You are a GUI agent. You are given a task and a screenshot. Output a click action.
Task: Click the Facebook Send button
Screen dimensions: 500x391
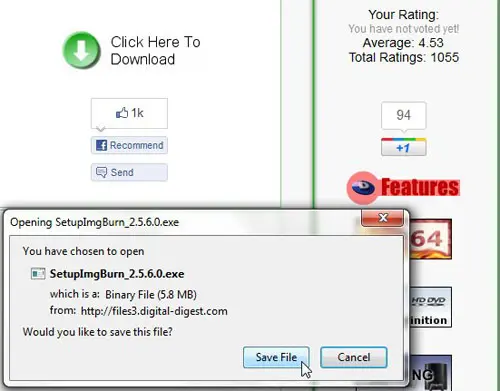coord(129,172)
